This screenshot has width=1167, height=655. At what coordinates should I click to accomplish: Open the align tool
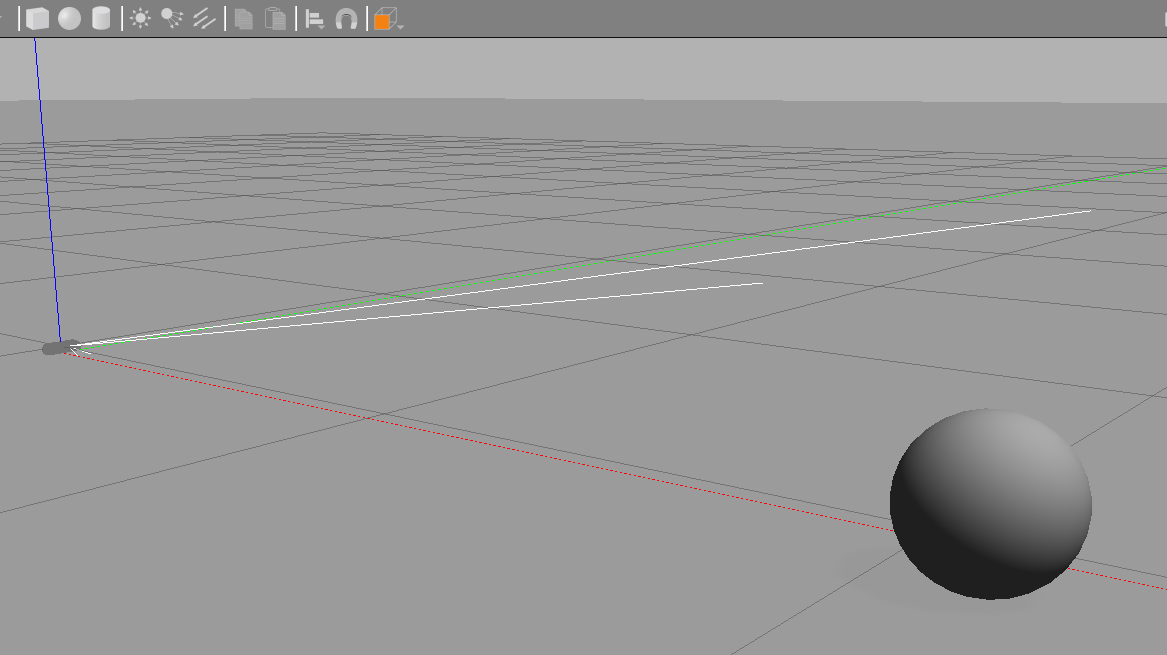coord(315,19)
